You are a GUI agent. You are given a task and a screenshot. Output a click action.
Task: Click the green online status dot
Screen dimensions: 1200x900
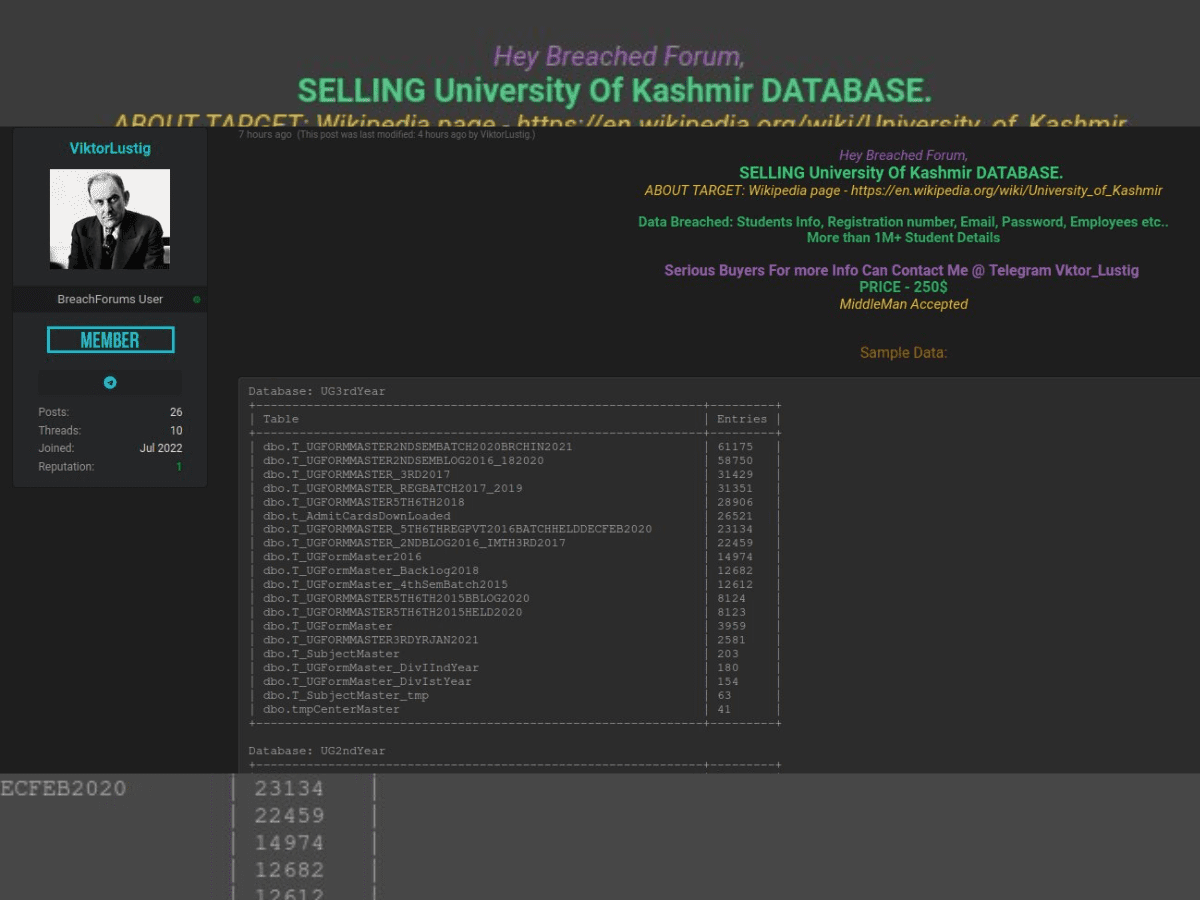click(x=196, y=300)
